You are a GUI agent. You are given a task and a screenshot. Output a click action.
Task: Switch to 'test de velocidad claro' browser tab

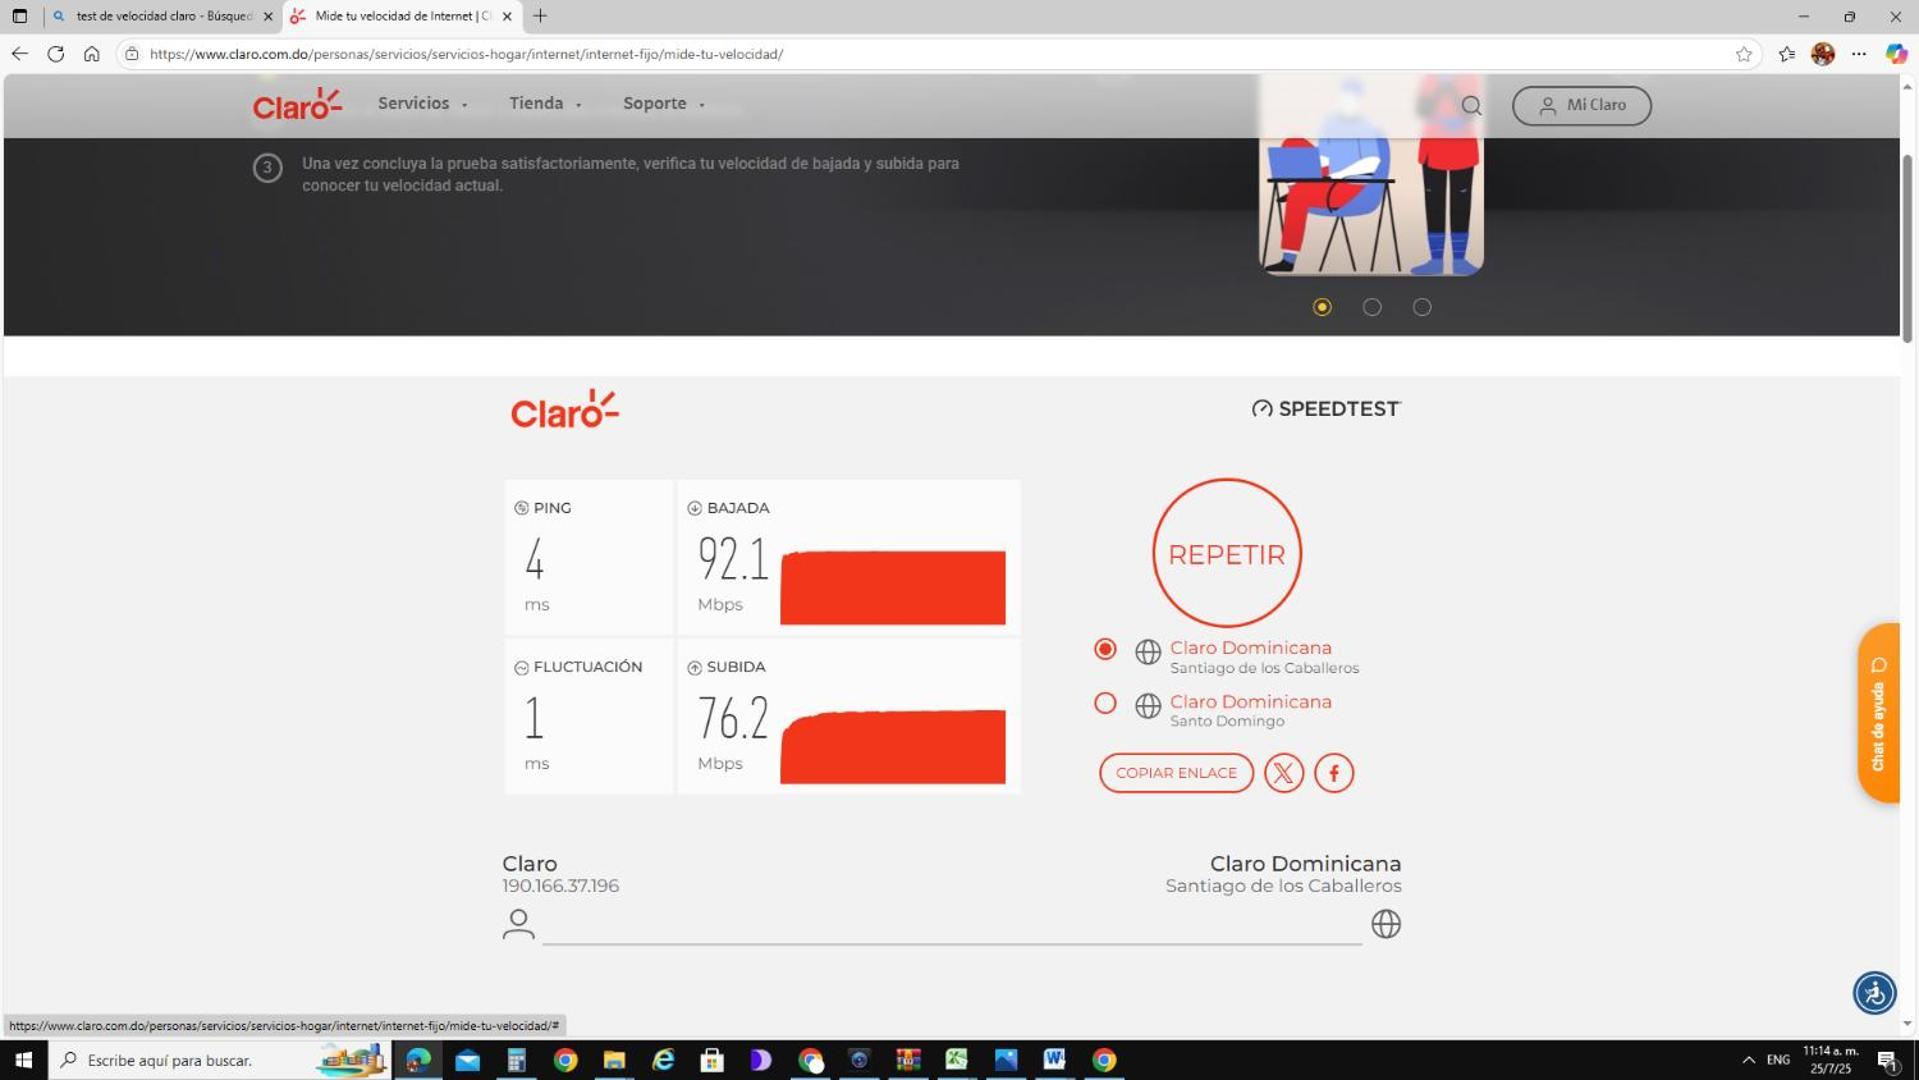tap(162, 16)
